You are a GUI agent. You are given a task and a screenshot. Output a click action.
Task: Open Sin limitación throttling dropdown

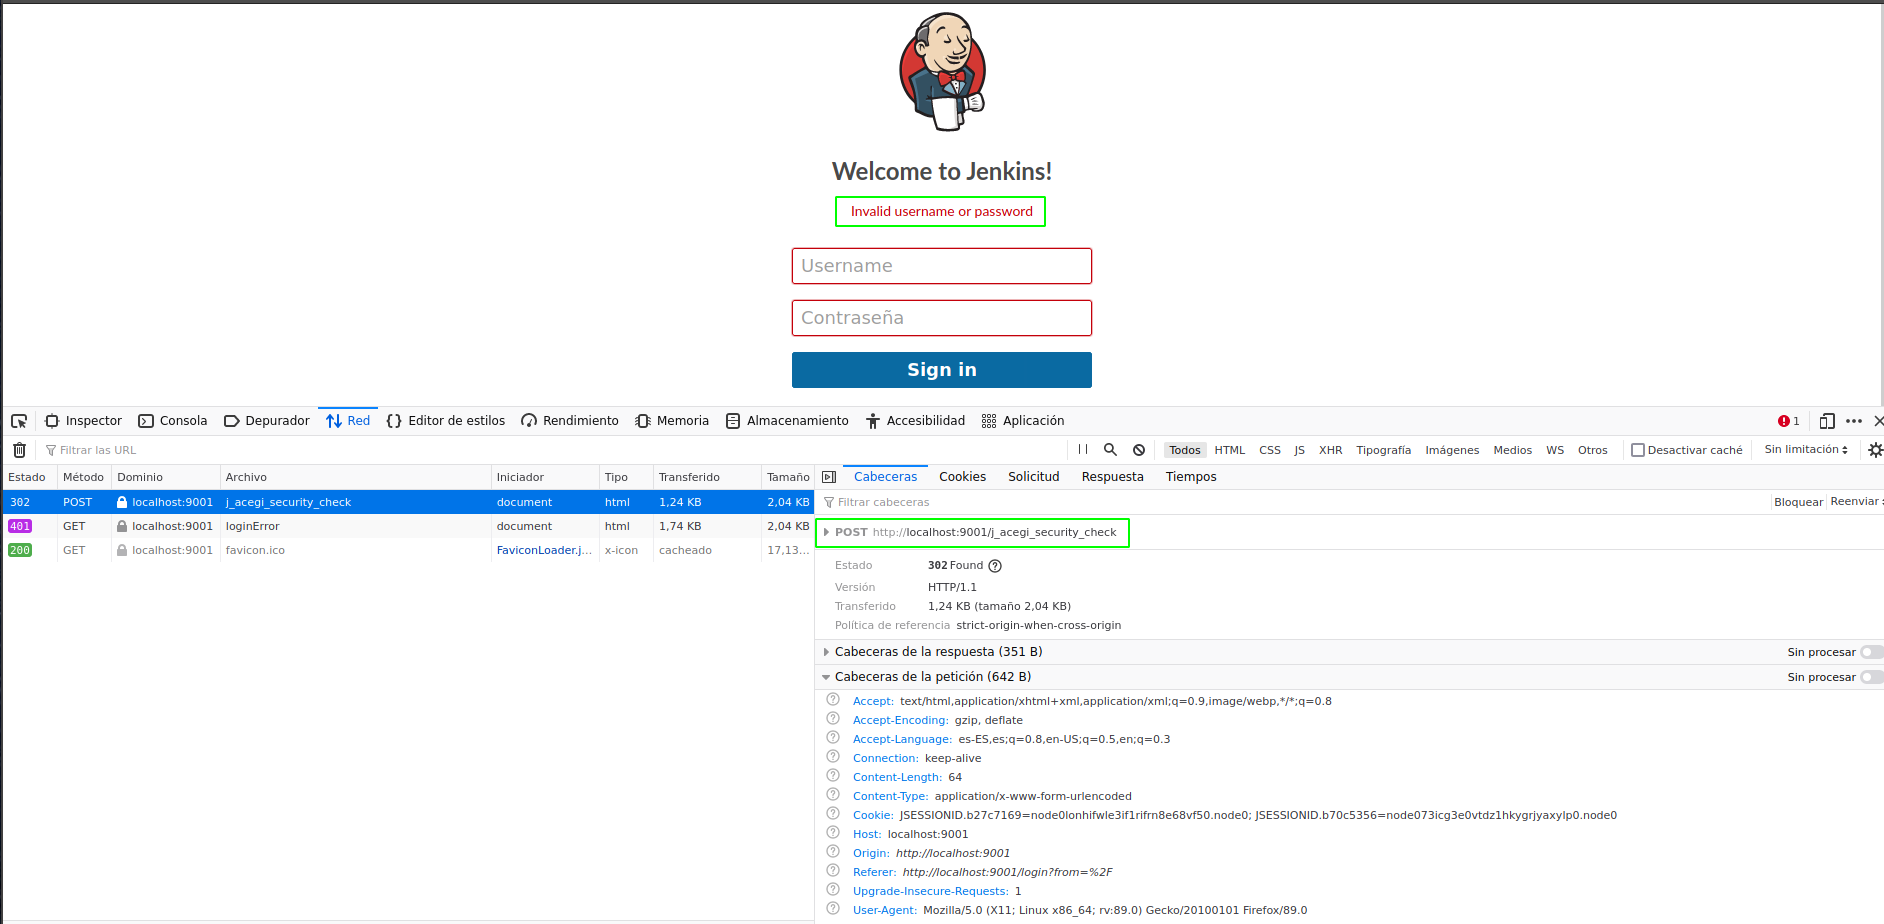click(x=1806, y=450)
